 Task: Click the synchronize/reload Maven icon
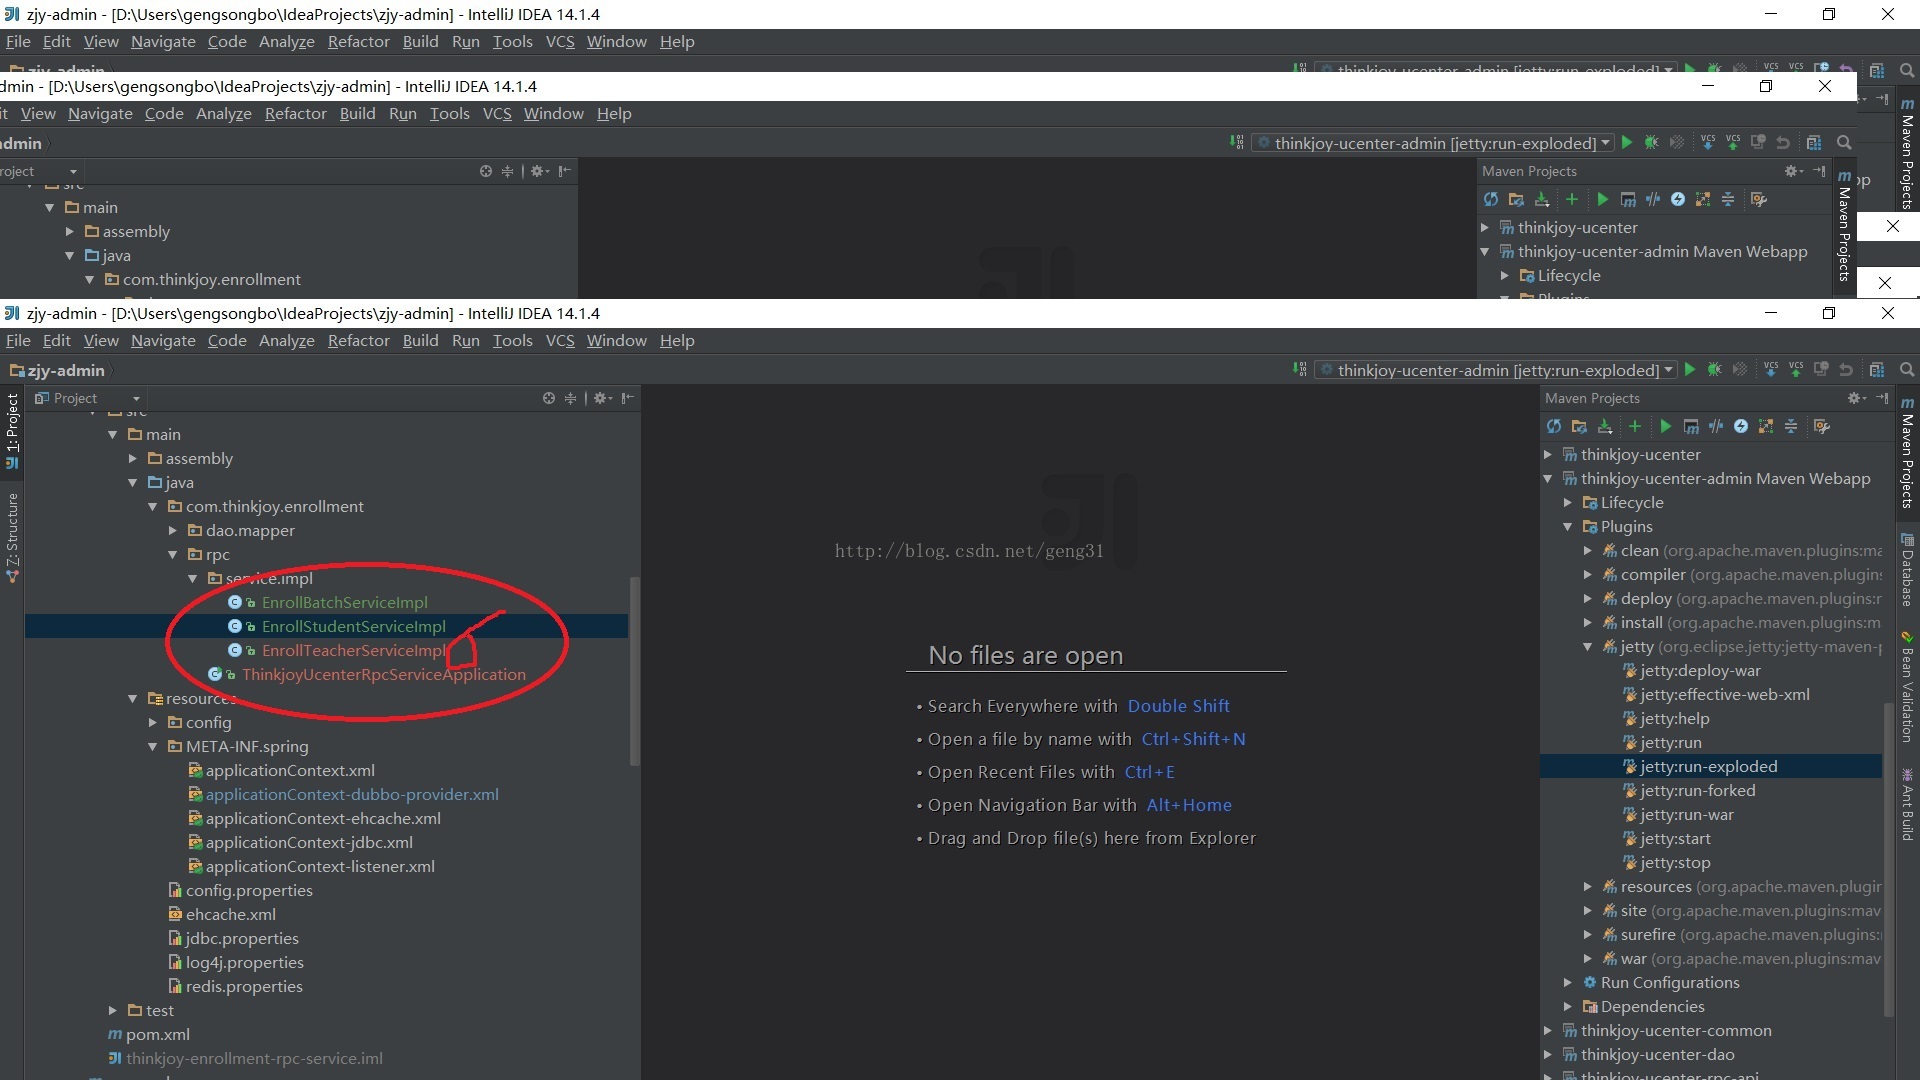pyautogui.click(x=1556, y=426)
